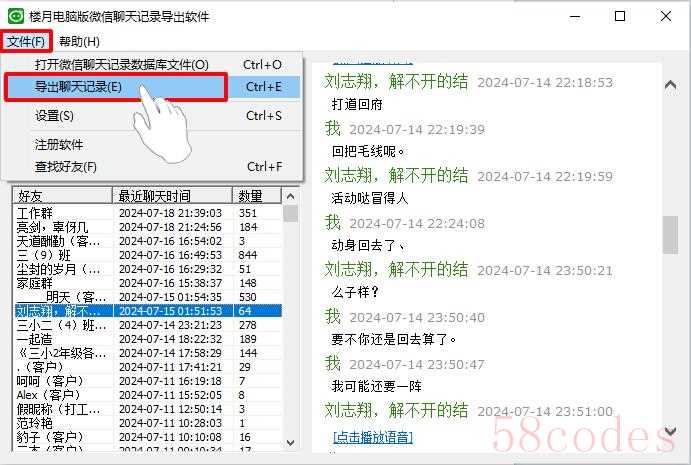Select the highlighted 刘志翔，解不… row
The width and height of the screenshot is (691, 465).
148,311
